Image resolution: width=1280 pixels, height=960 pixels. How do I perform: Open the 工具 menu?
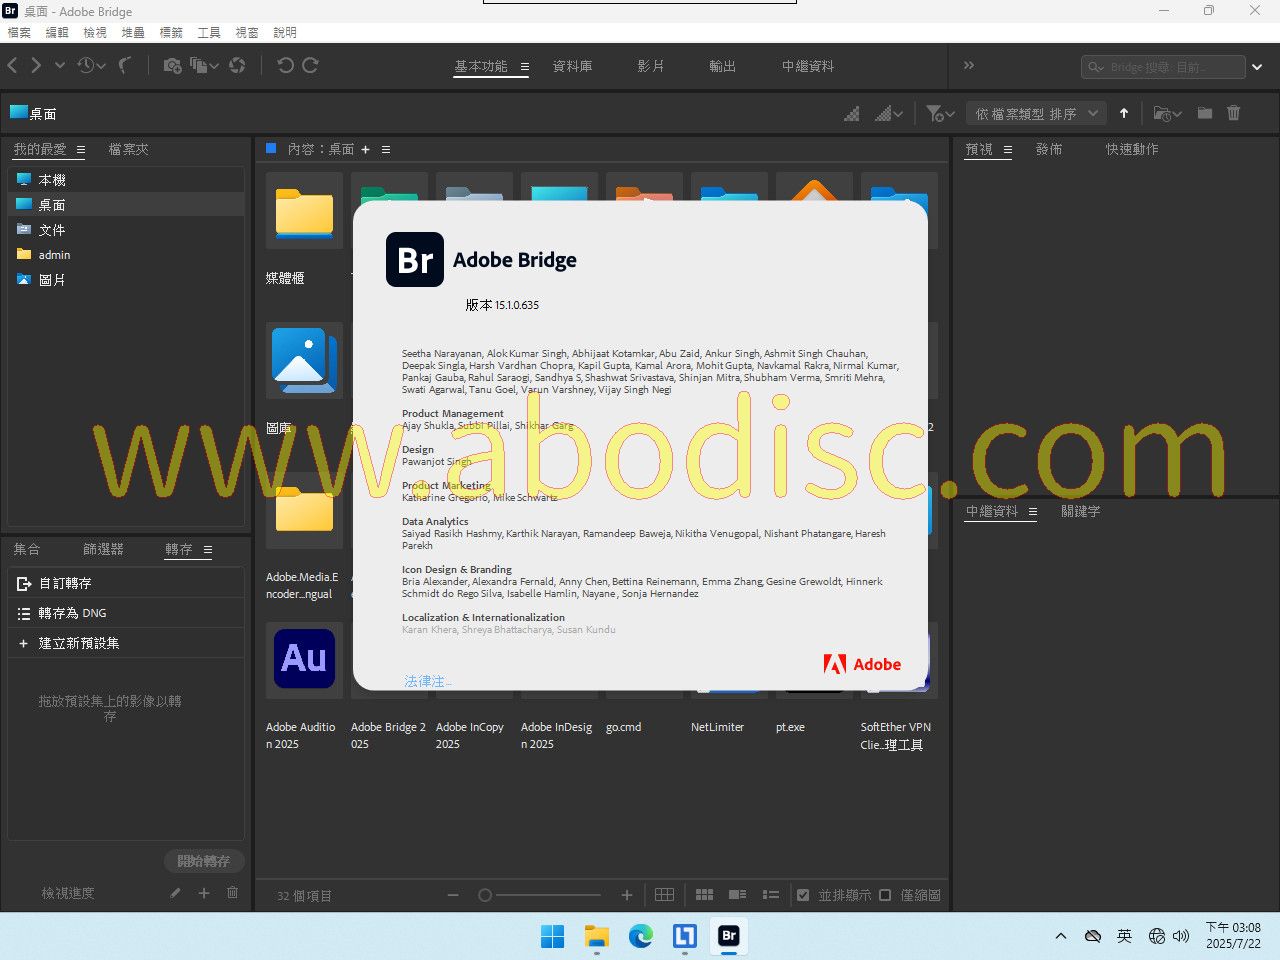point(209,32)
